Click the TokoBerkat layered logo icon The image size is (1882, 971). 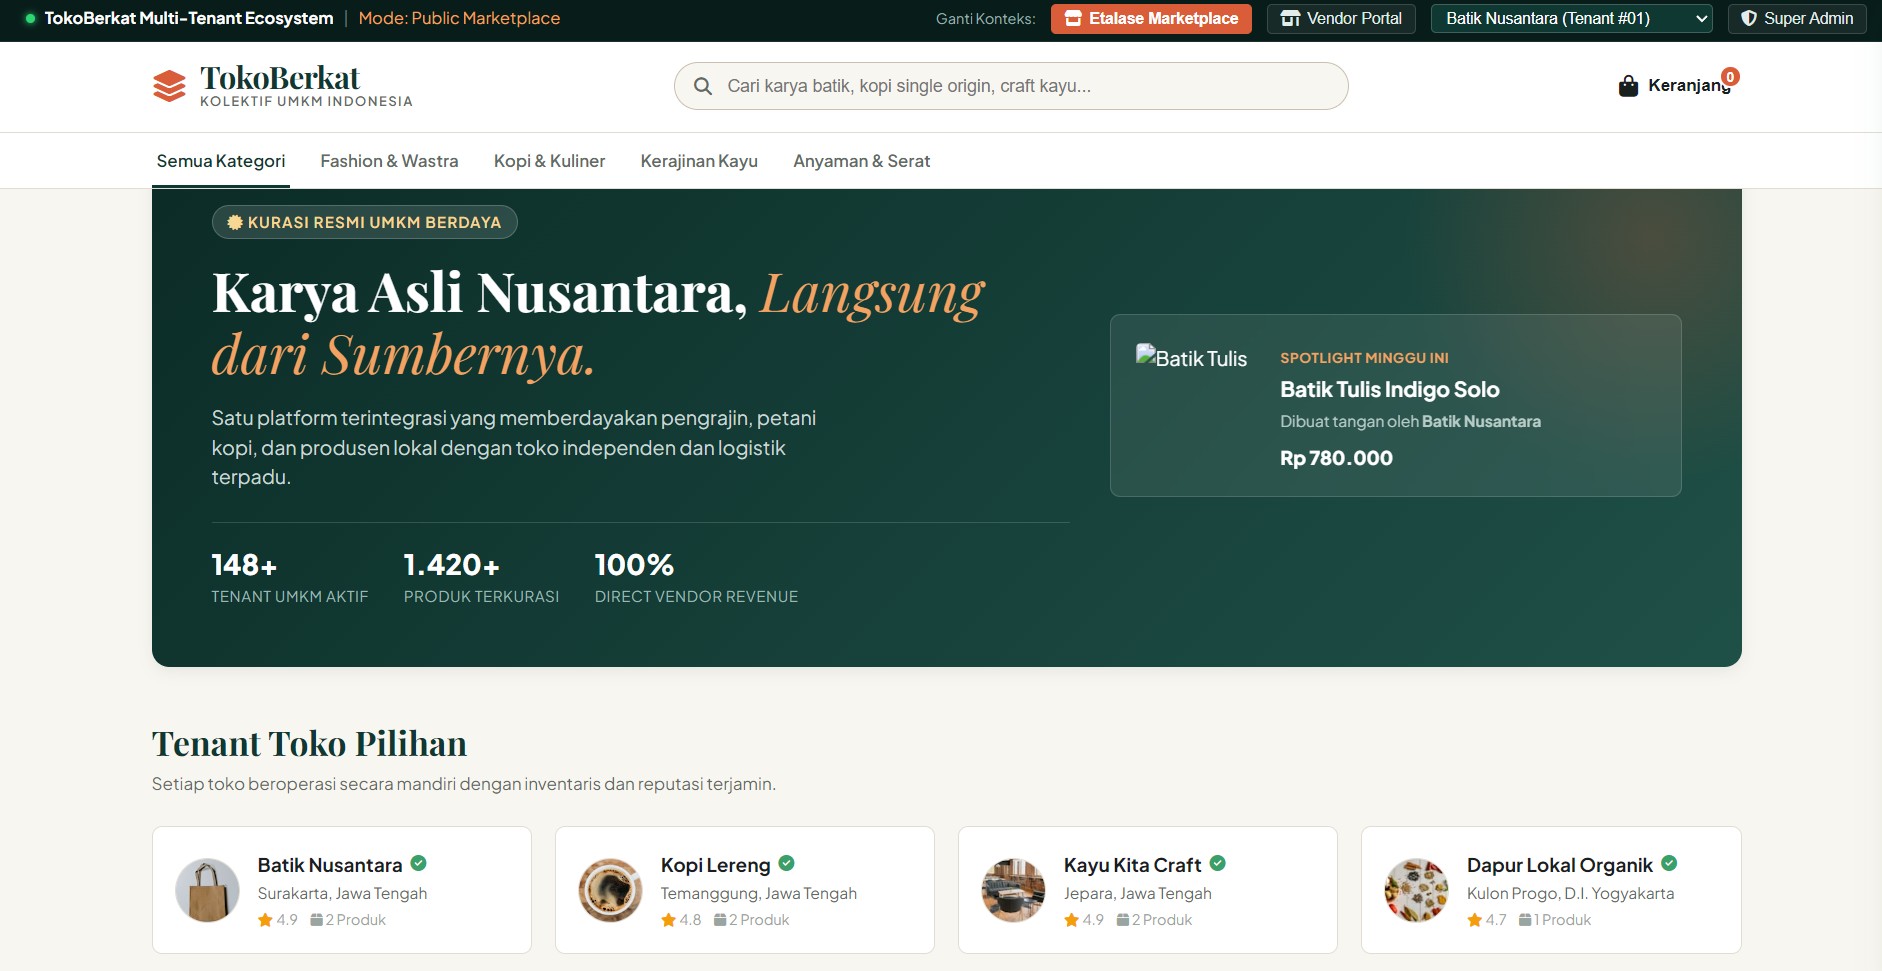pos(169,86)
